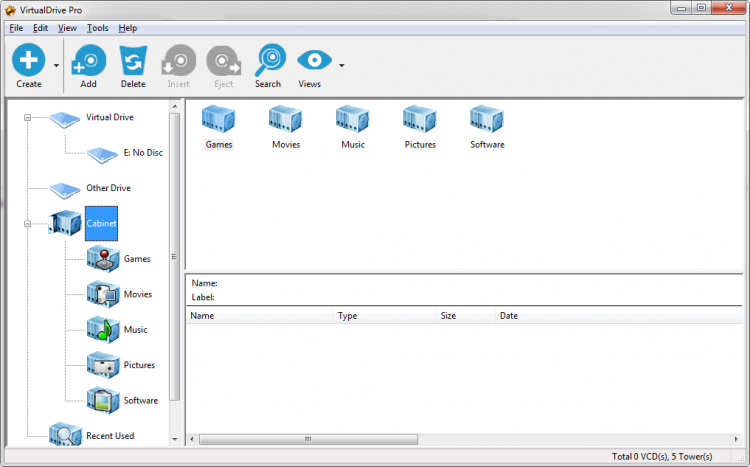Click the highlighted 'Cabinet' label

[101, 223]
